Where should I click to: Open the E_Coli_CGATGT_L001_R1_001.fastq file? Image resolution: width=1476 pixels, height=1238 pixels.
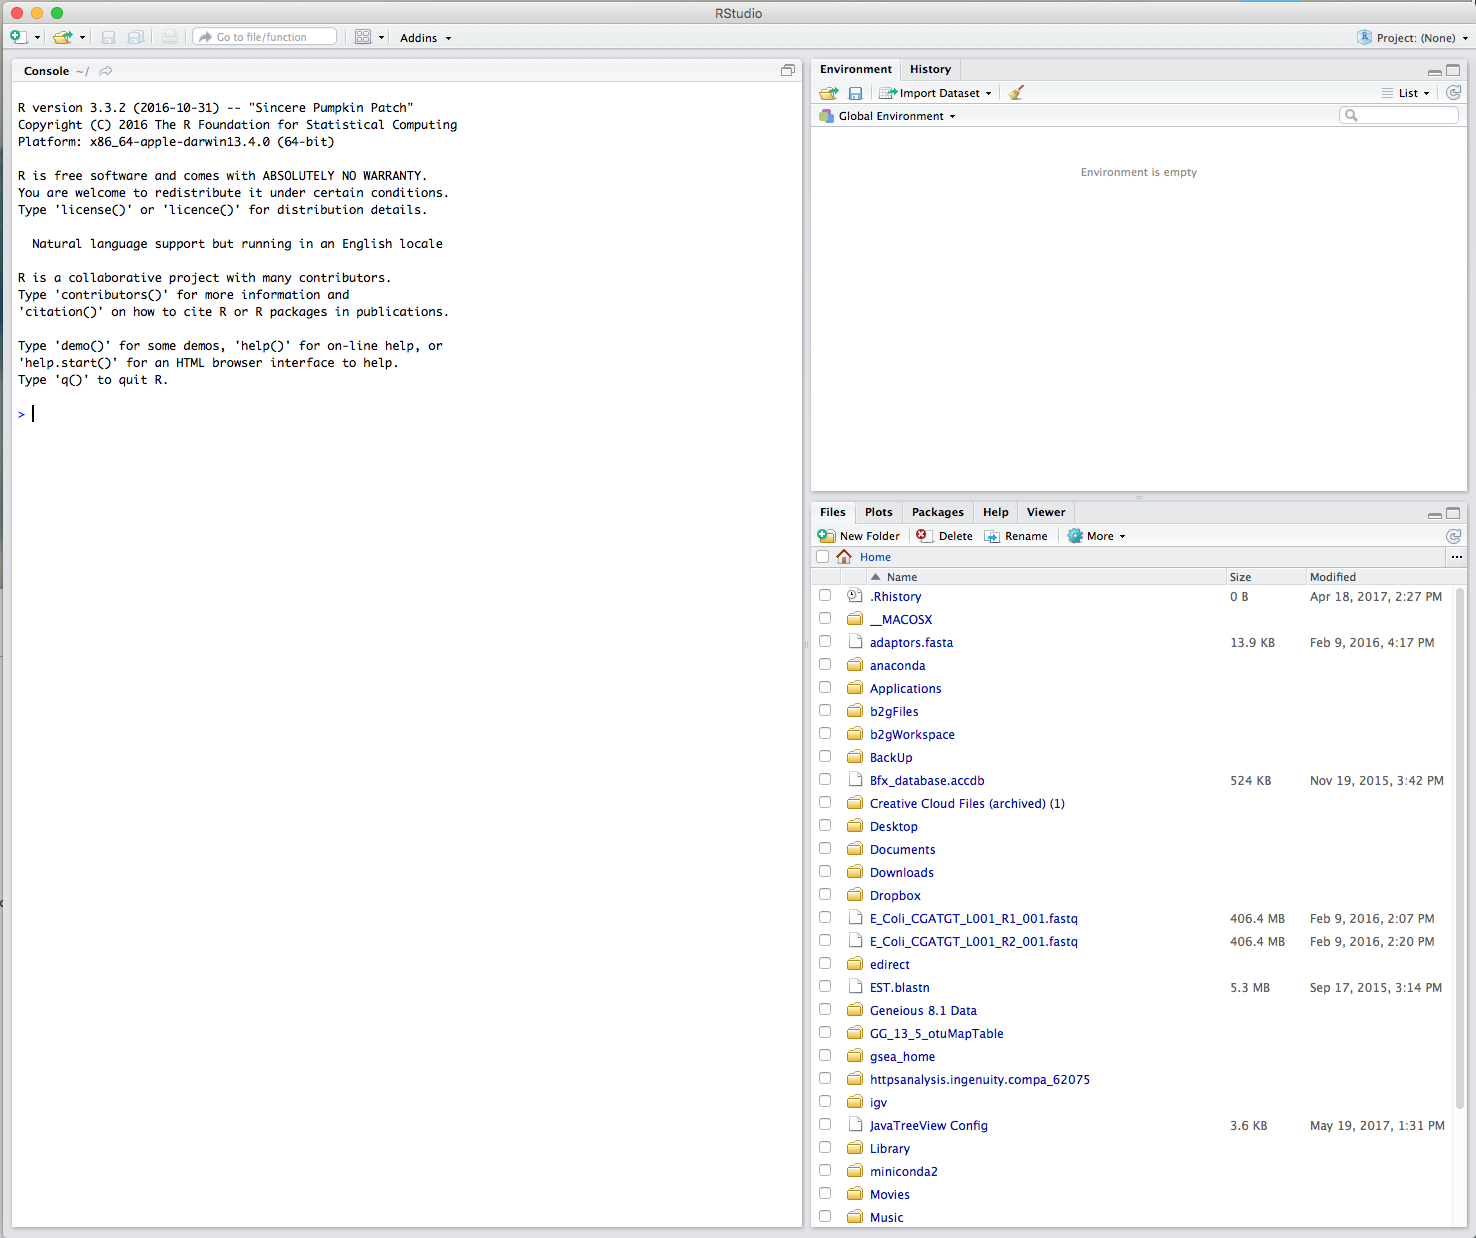pos(974,918)
